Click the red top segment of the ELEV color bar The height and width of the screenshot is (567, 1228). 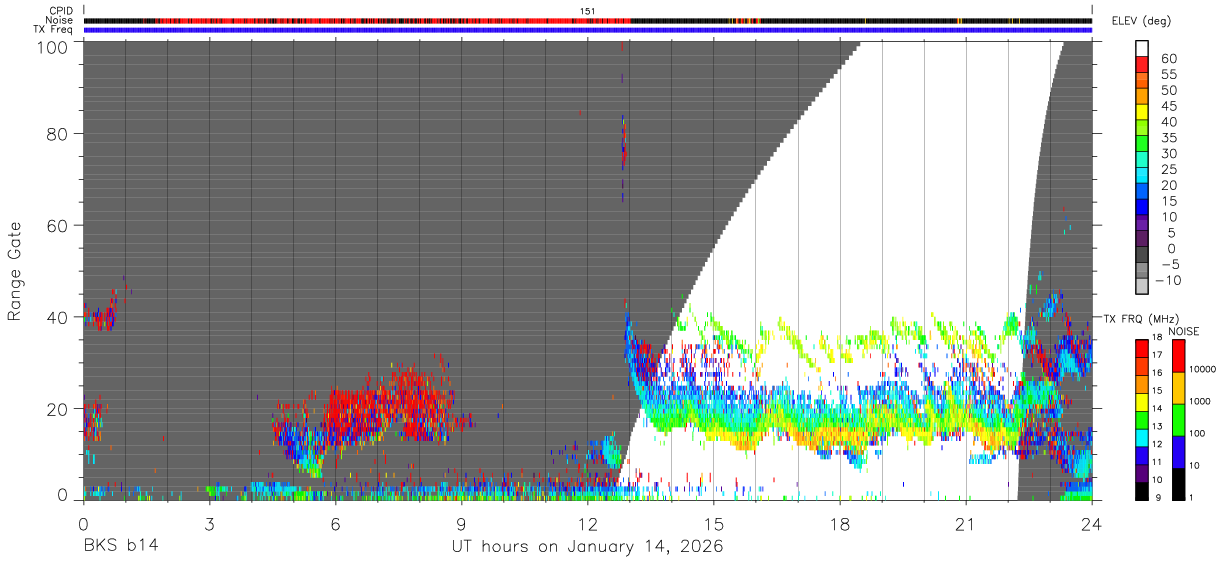tap(1143, 65)
